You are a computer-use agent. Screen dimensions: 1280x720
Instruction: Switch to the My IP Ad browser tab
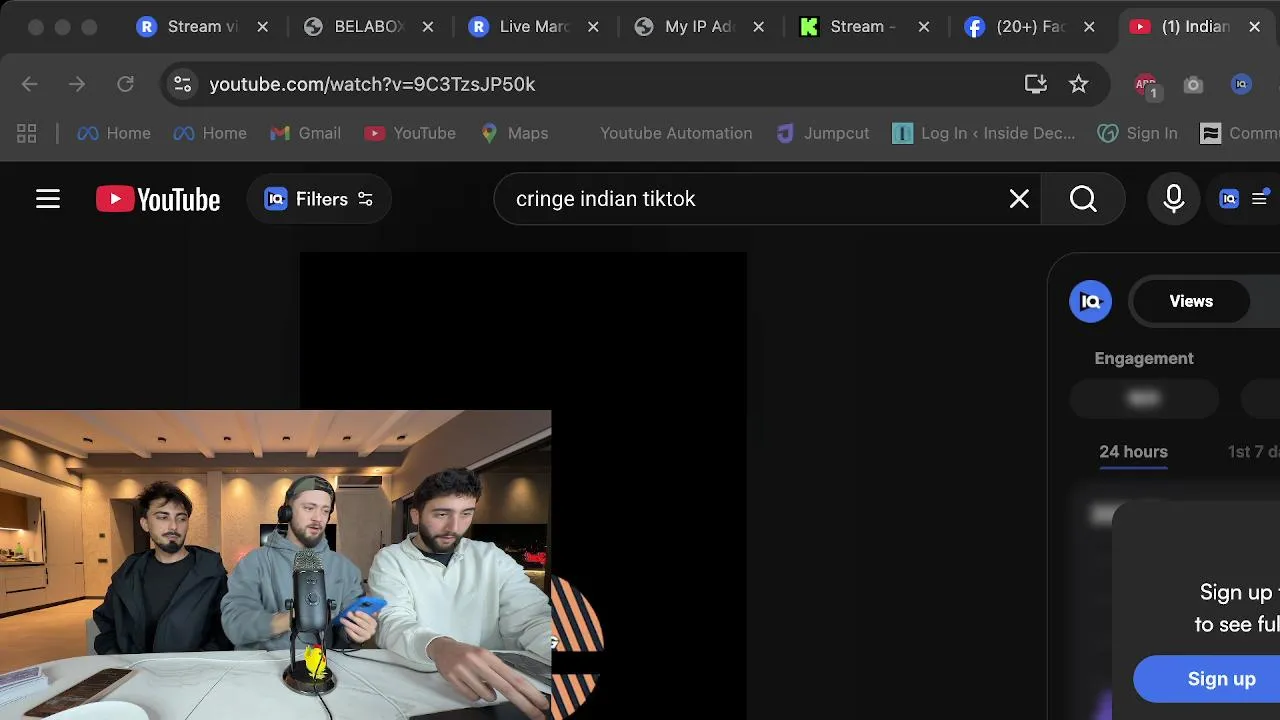(698, 27)
